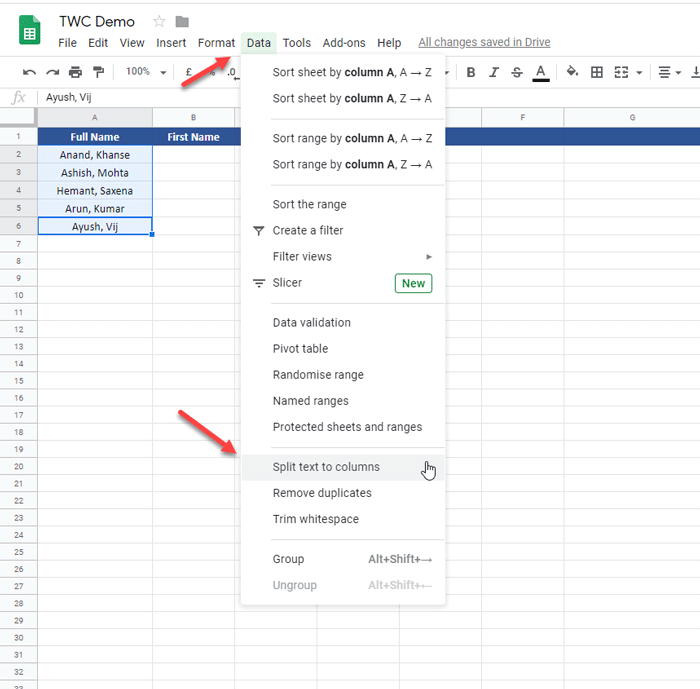The image size is (700, 689).
Task: Open the File menu
Action: 67,43
